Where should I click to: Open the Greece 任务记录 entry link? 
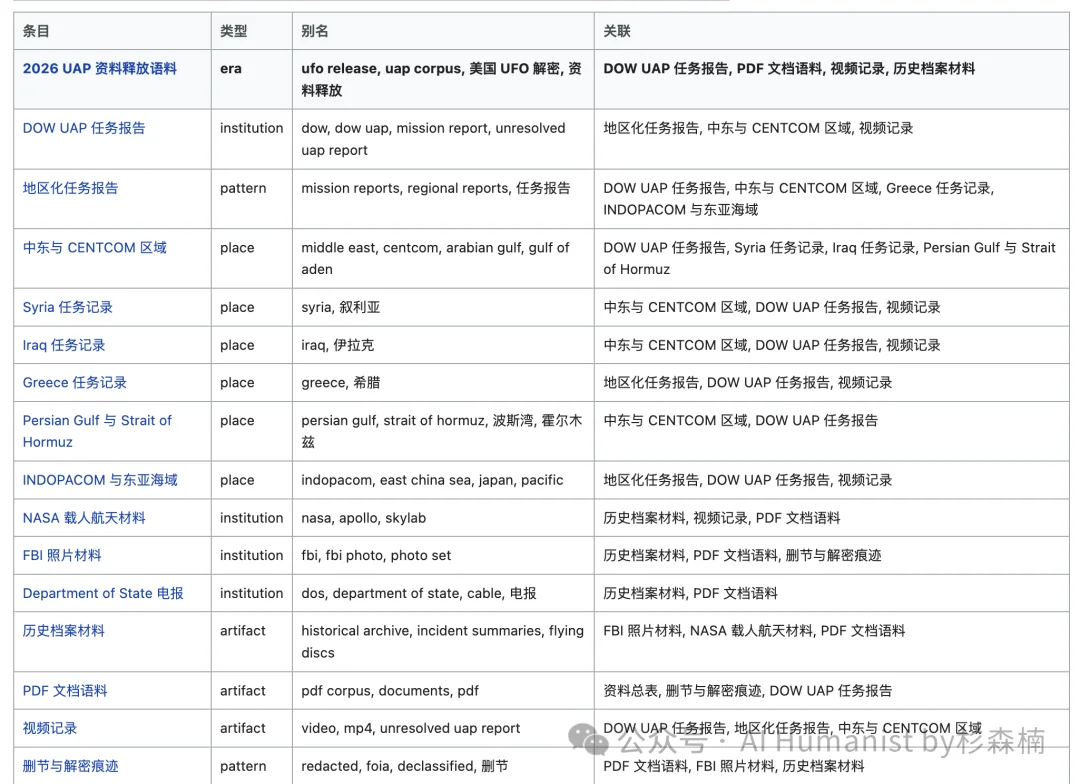74,382
